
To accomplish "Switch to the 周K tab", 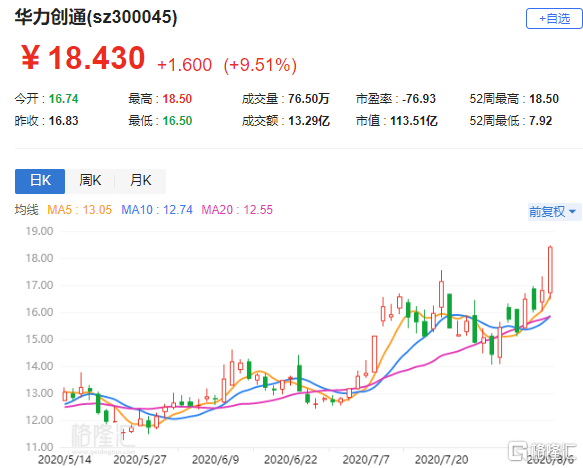I will [x=90, y=181].
